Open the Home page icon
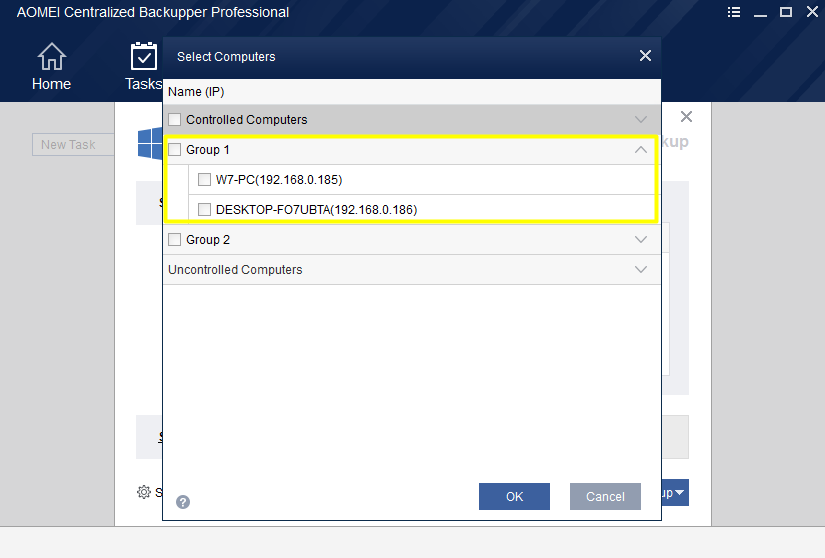Image resolution: width=825 pixels, height=558 pixels. tap(52, 56)
